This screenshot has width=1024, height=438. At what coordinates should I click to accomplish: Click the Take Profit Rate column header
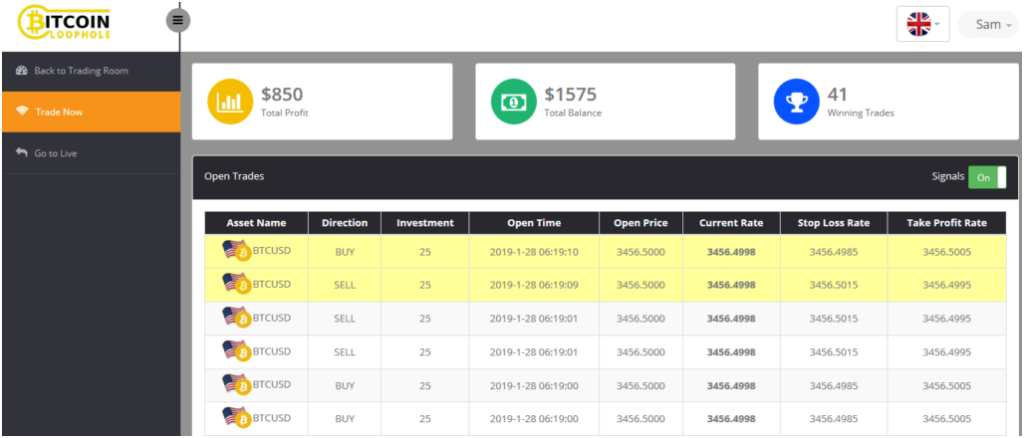click(946, 223)
